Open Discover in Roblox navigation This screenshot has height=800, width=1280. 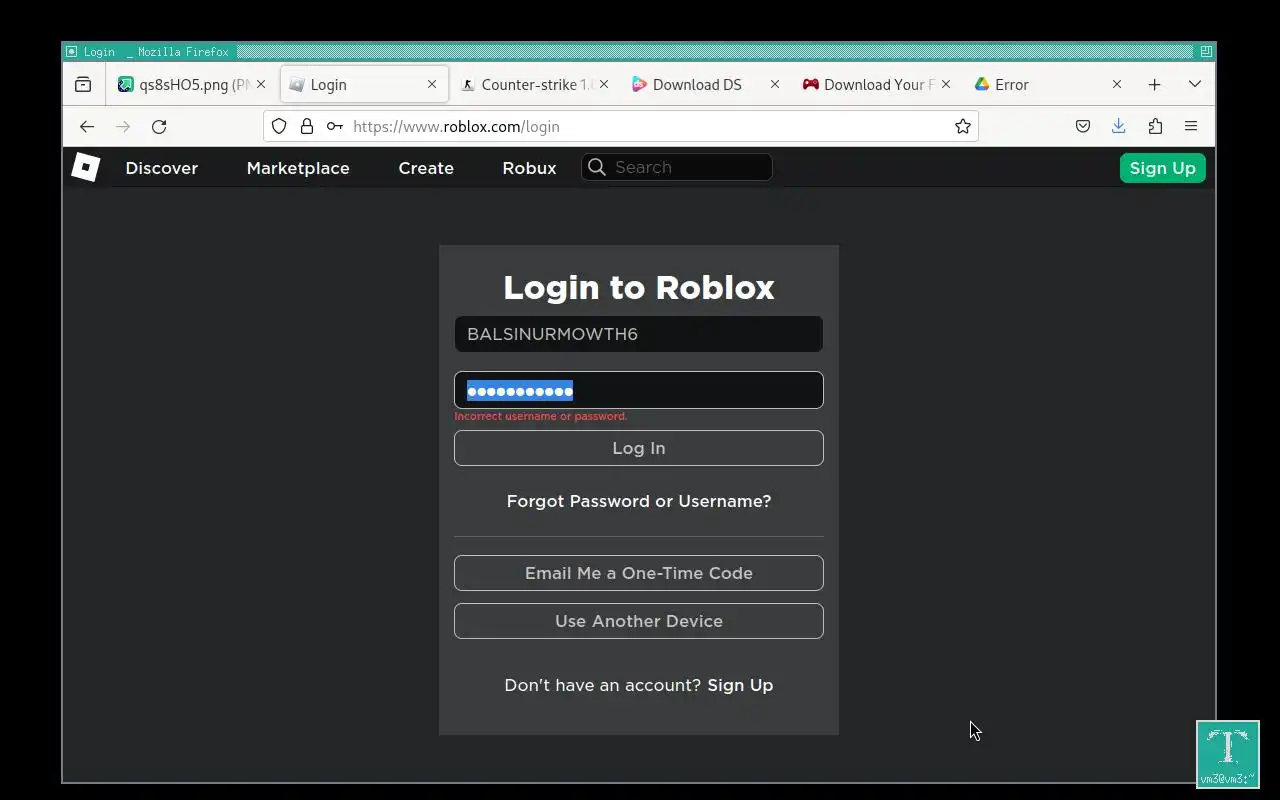(x=162, y=168)
